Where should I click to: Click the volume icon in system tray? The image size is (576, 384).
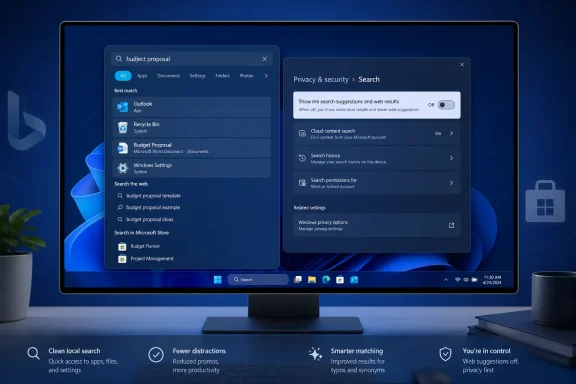pos(466,280)
